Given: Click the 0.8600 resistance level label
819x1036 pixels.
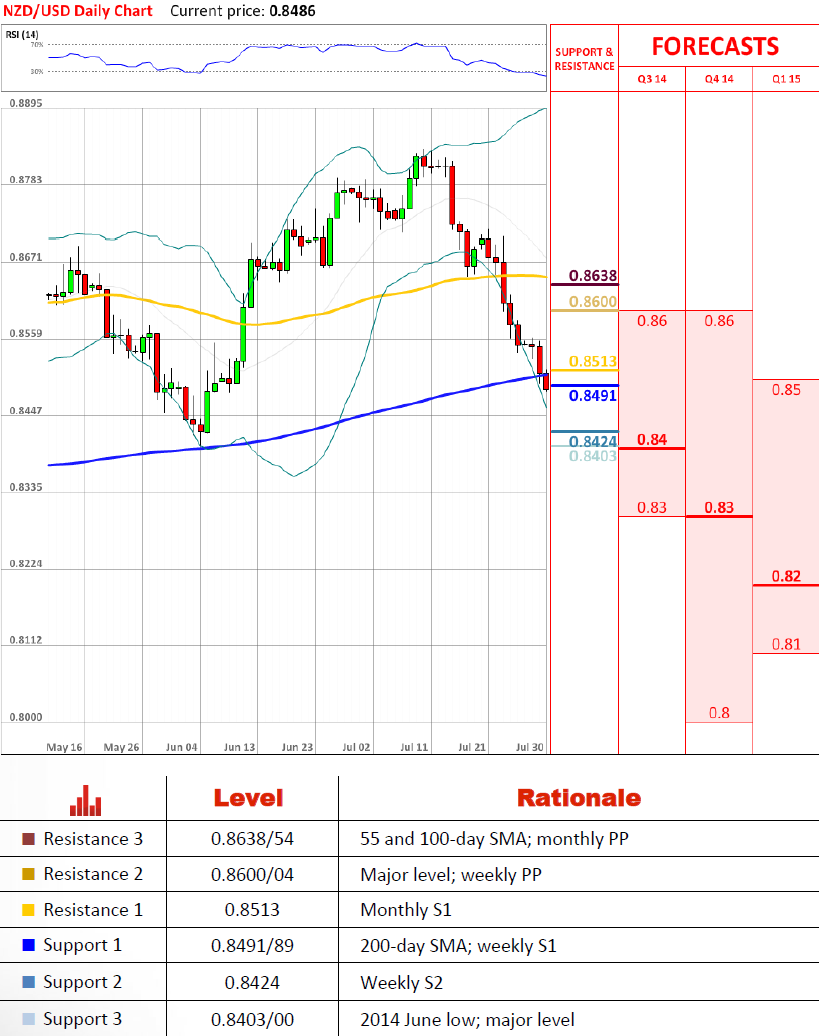Looking at the screenshot, I should point(593,302).
